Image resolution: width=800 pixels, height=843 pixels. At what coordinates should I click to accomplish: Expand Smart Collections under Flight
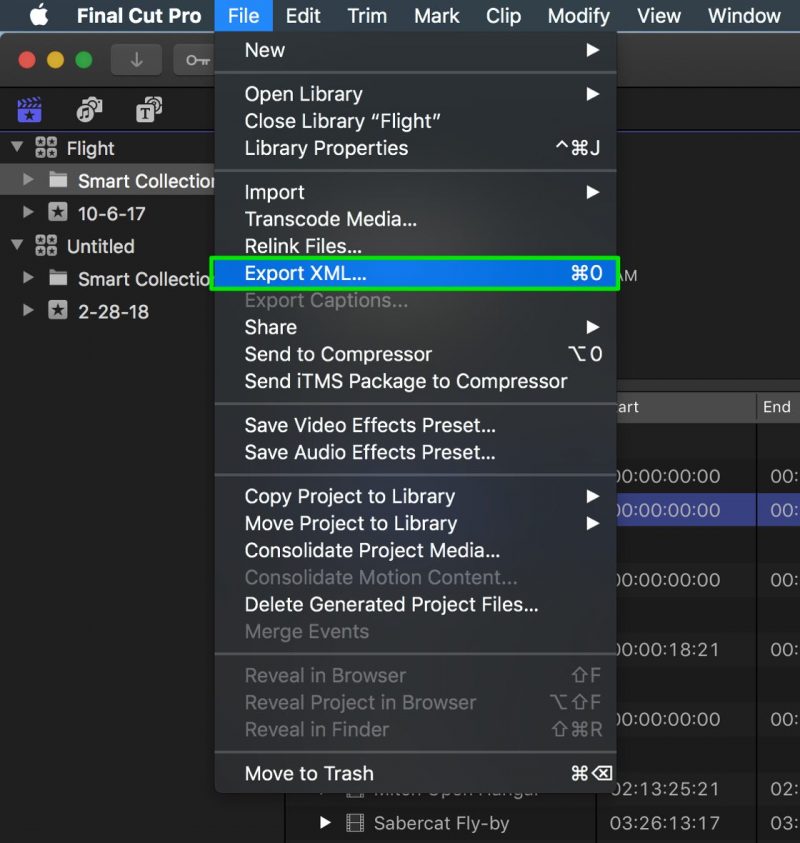click(x=28, y=179)
